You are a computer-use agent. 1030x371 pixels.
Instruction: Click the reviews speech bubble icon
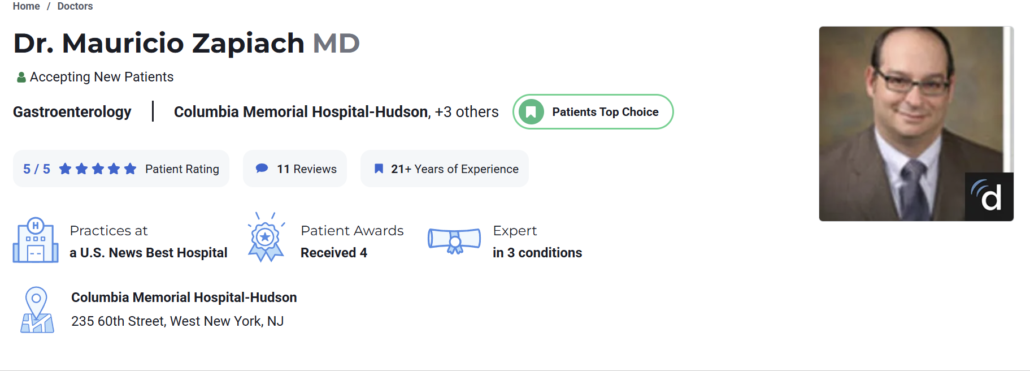(x=261, y=169)
